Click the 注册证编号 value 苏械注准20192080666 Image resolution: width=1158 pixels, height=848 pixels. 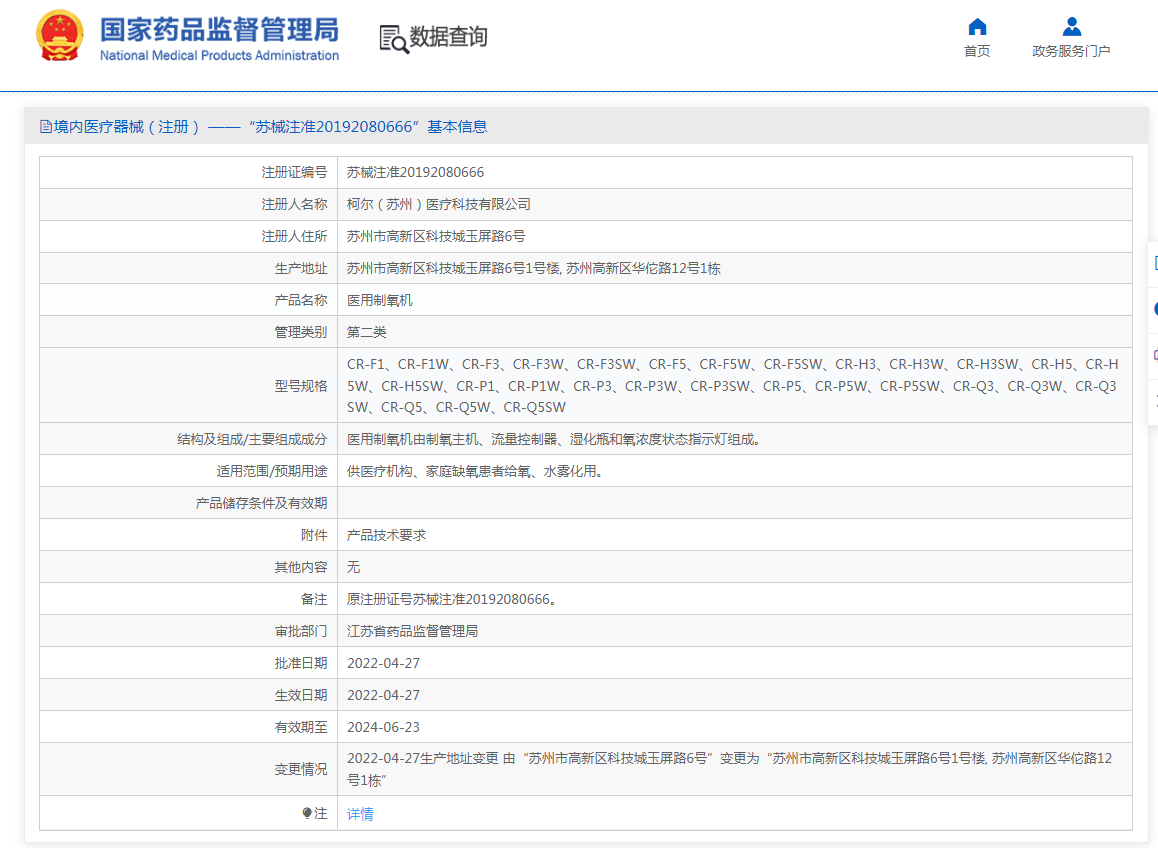pyautogui.click(x=415, y=172)
